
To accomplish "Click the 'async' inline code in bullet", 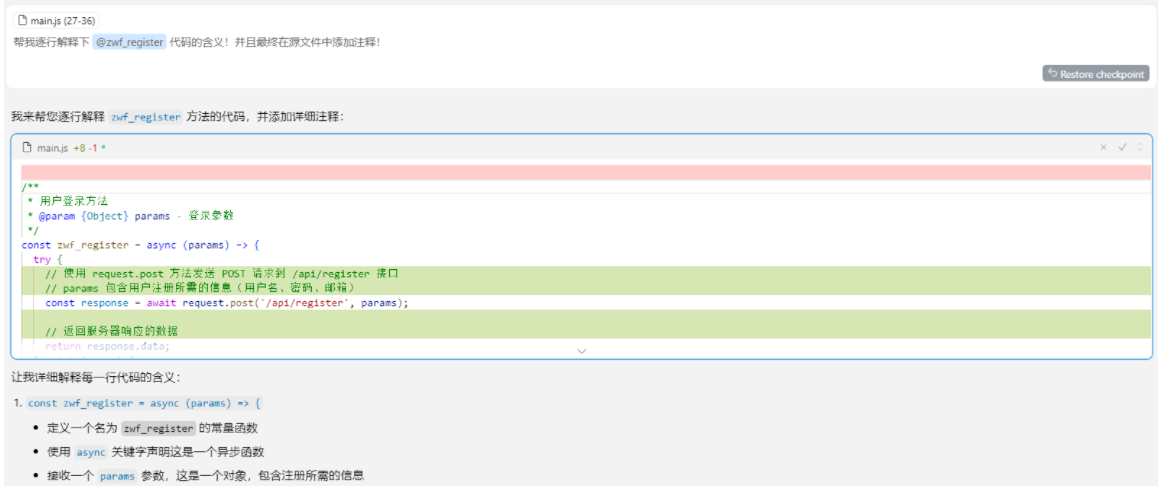I will click(x=91, y=452).
